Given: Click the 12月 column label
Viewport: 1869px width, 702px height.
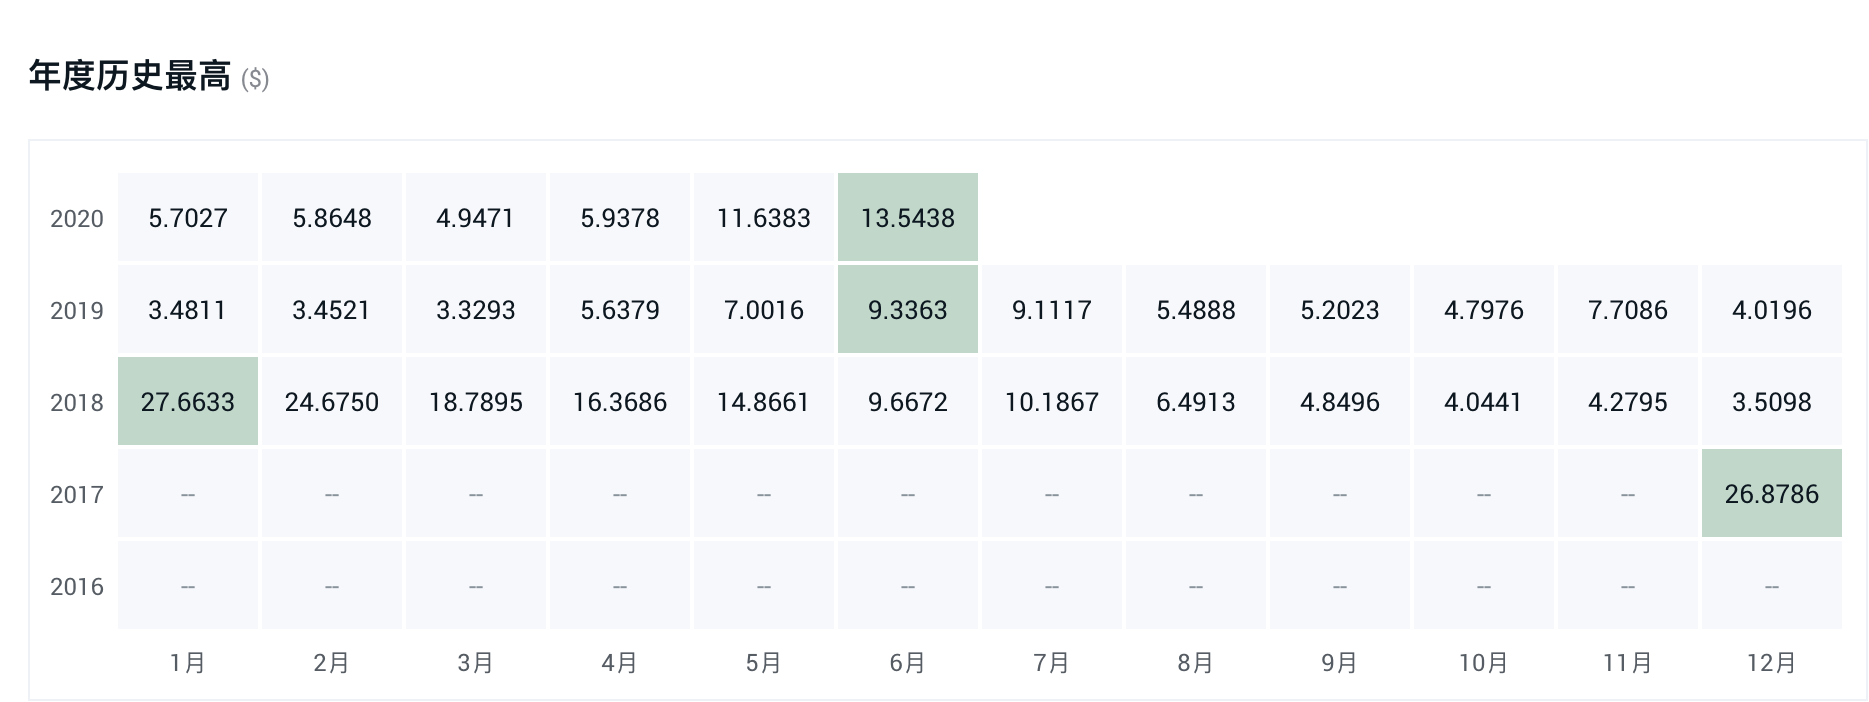Looking at the screenshot, I should pyautogui.click(x=1771, y=663).
